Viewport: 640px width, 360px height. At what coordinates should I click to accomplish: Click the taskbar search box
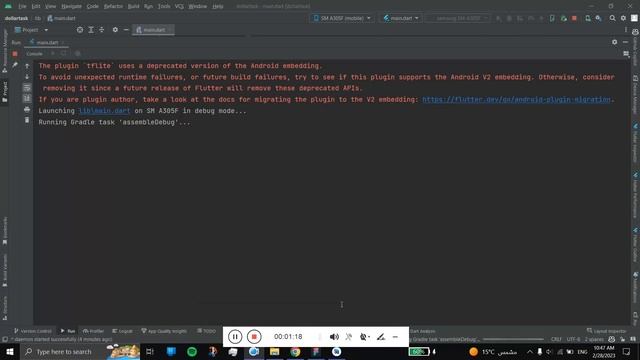(80, 351)
